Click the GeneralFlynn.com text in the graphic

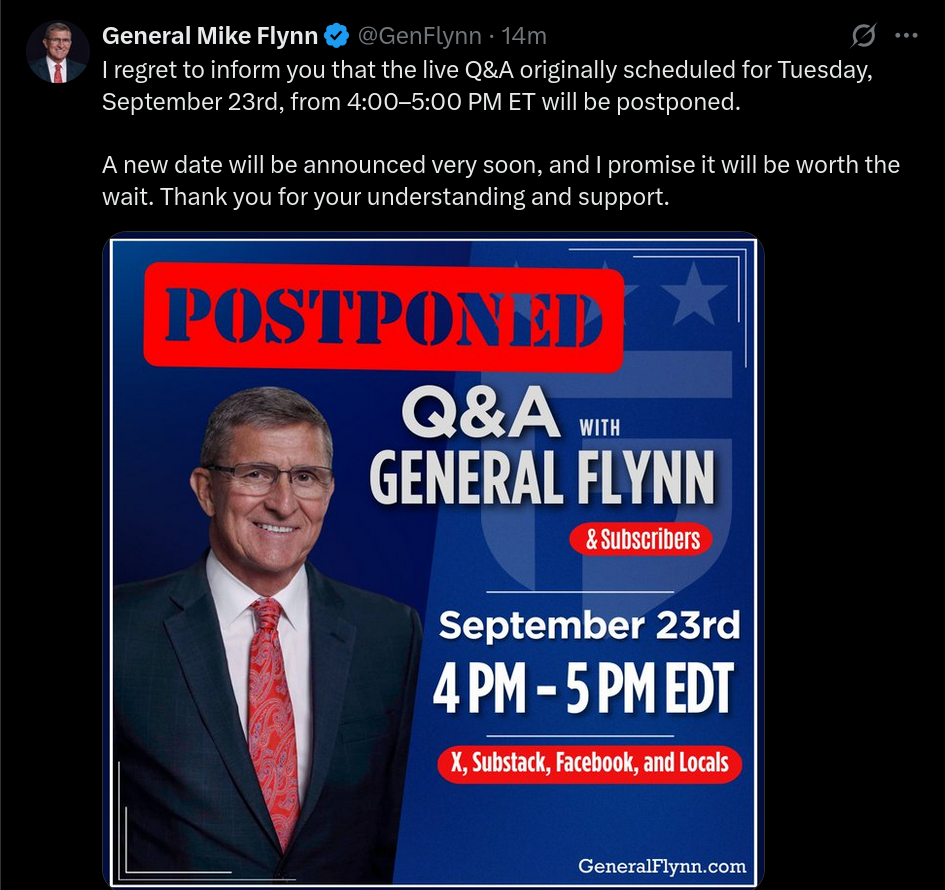662,866
